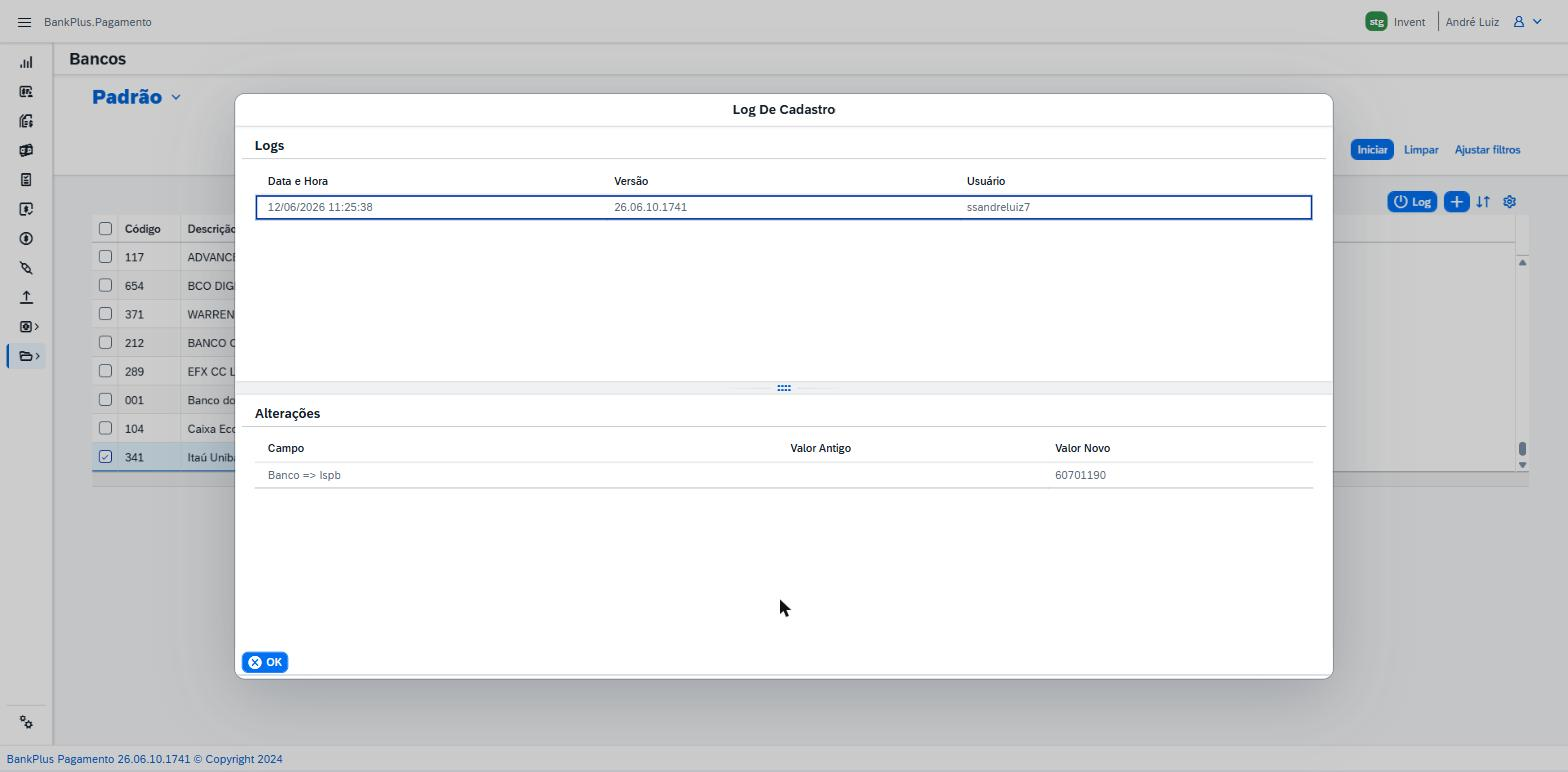
Task: Select the log row dated 12/06/2026 11:25:38
Action: tap(784, 208)
